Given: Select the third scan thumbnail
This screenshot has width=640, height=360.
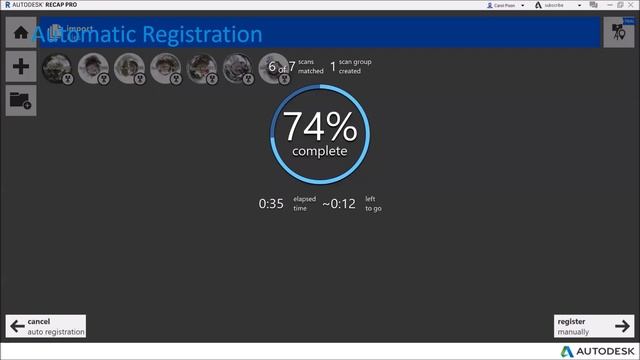Looking at the screenshot, I should [129, 68].
